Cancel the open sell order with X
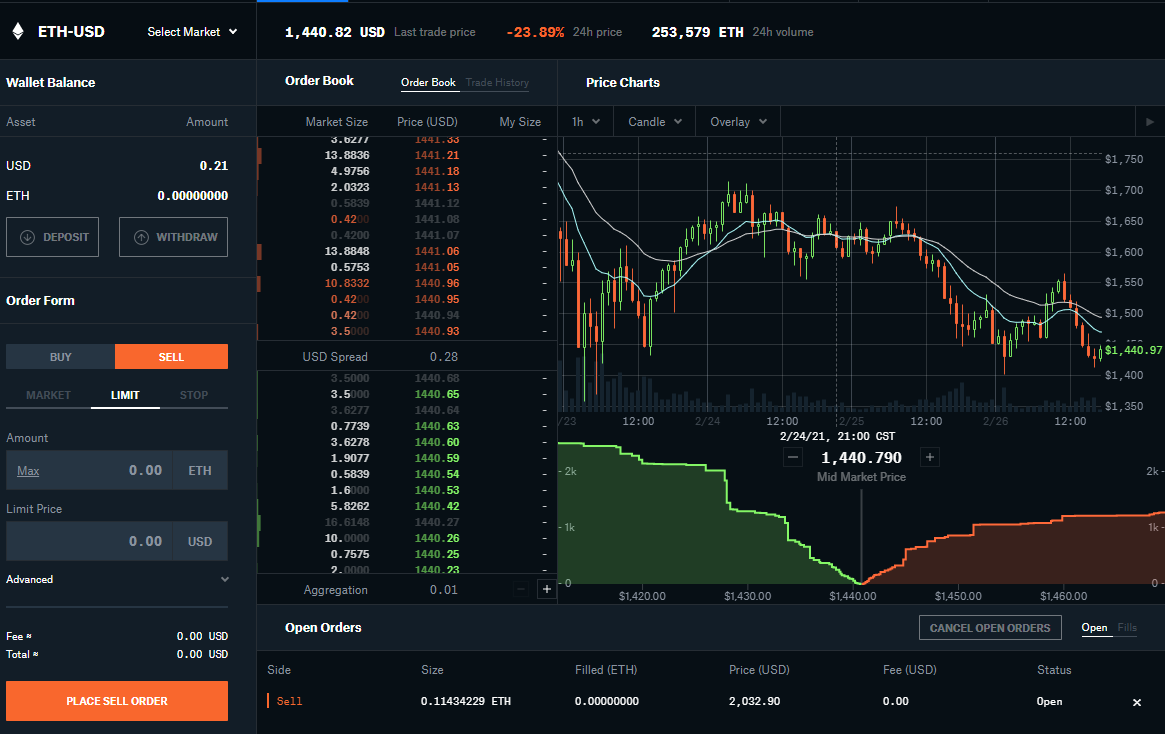1165x734 pixels. [x=1137, y=702]
